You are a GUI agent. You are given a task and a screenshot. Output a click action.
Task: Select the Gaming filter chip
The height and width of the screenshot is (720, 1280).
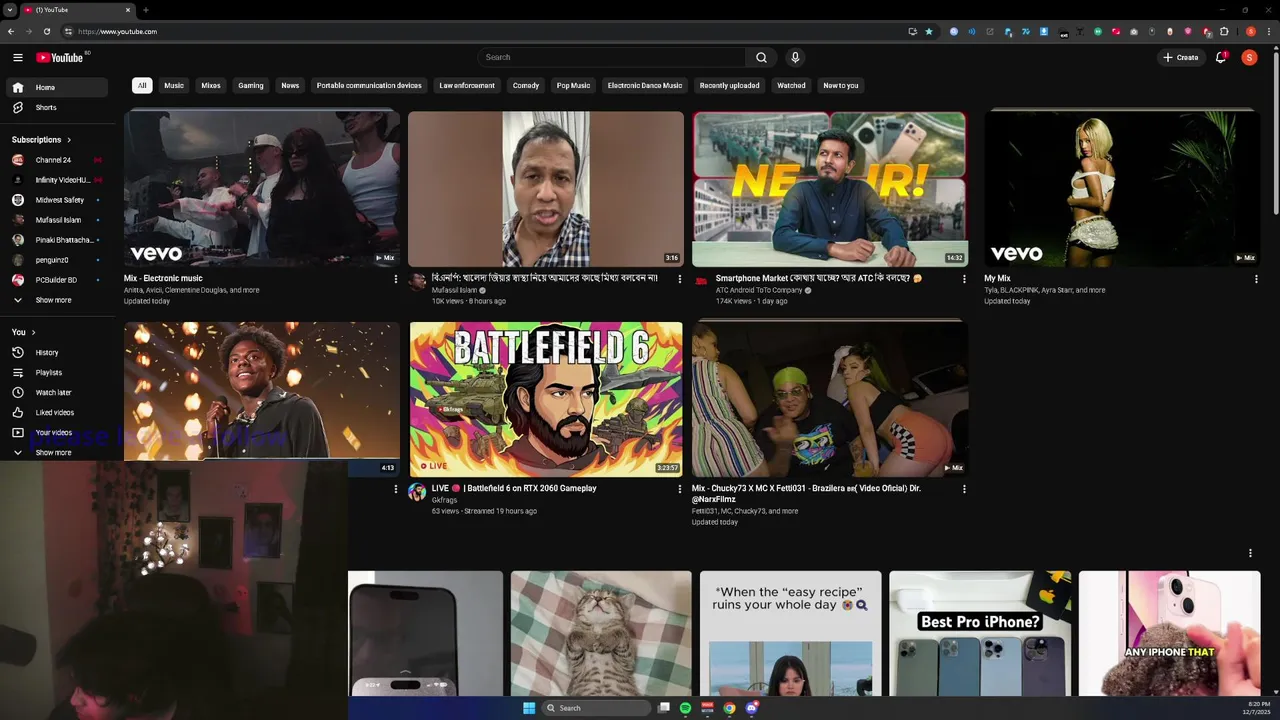pyautogui.click(x=251, y=85)
